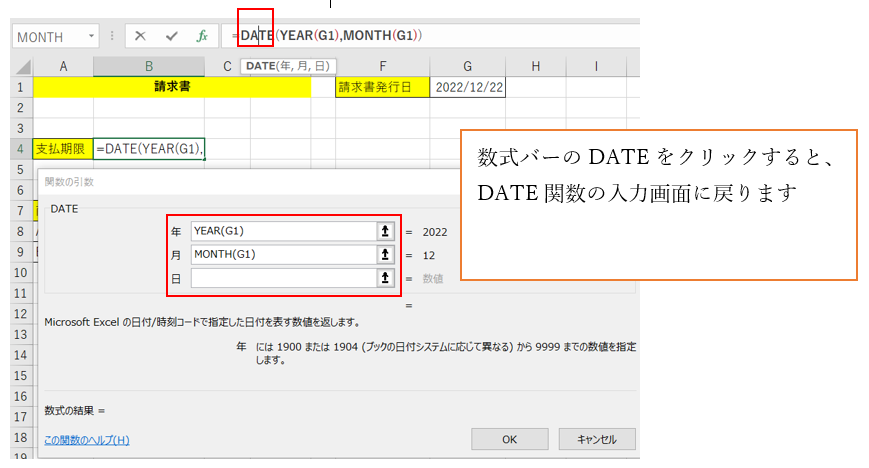
Task: Select cell G1 with date 2022/12/22
Action: point(468,87)
